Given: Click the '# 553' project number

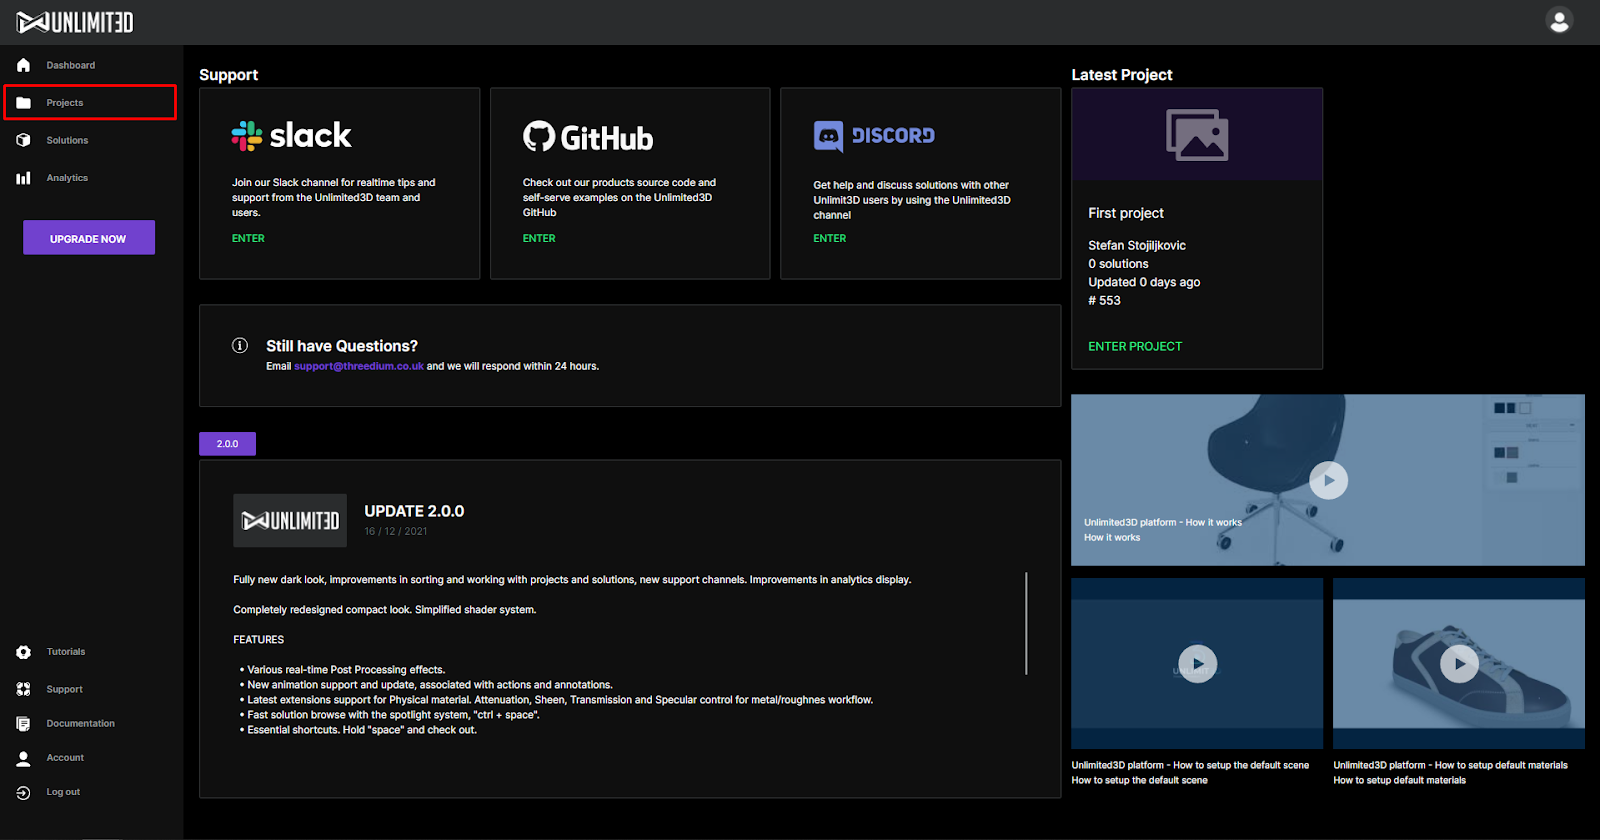Looking at the screenshot, I should [x=1104, y=300].
